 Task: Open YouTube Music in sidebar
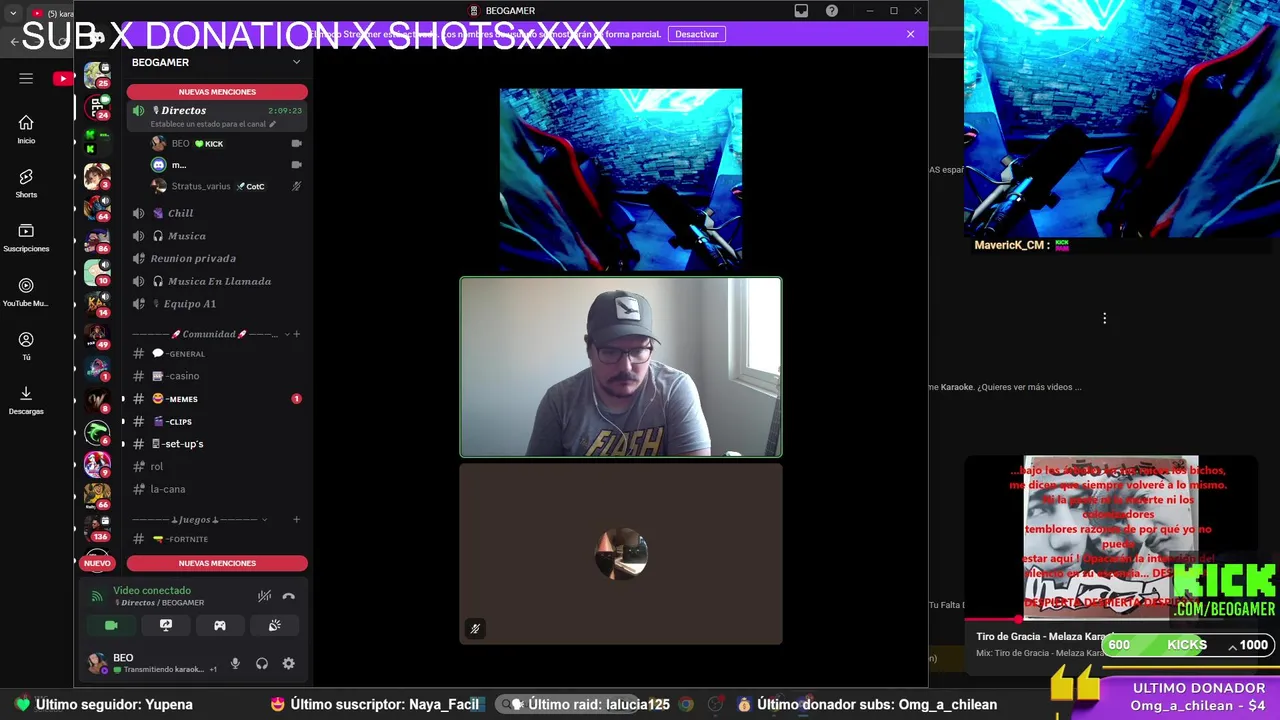click(26, 291)
